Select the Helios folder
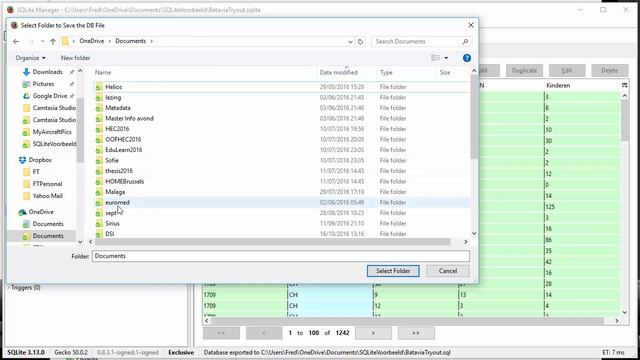The image size is (640, 360). (x=113, y=87)
